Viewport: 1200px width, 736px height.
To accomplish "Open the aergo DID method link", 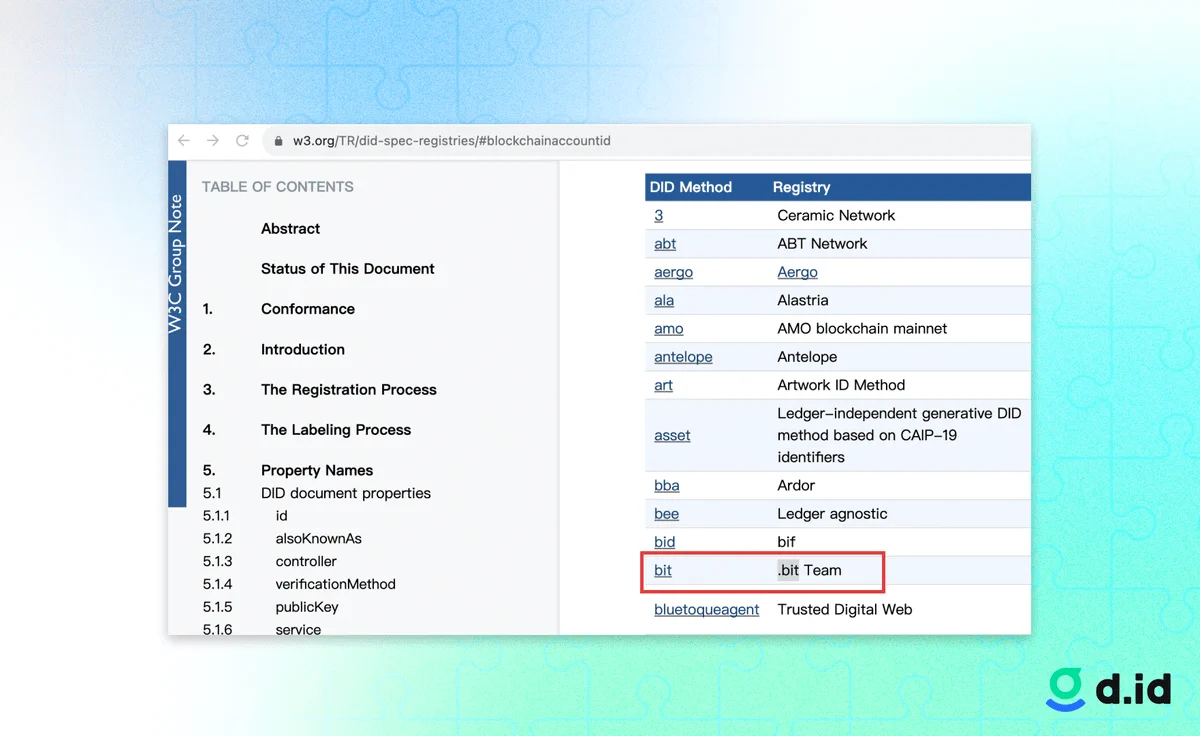I will tap(673, 272).
